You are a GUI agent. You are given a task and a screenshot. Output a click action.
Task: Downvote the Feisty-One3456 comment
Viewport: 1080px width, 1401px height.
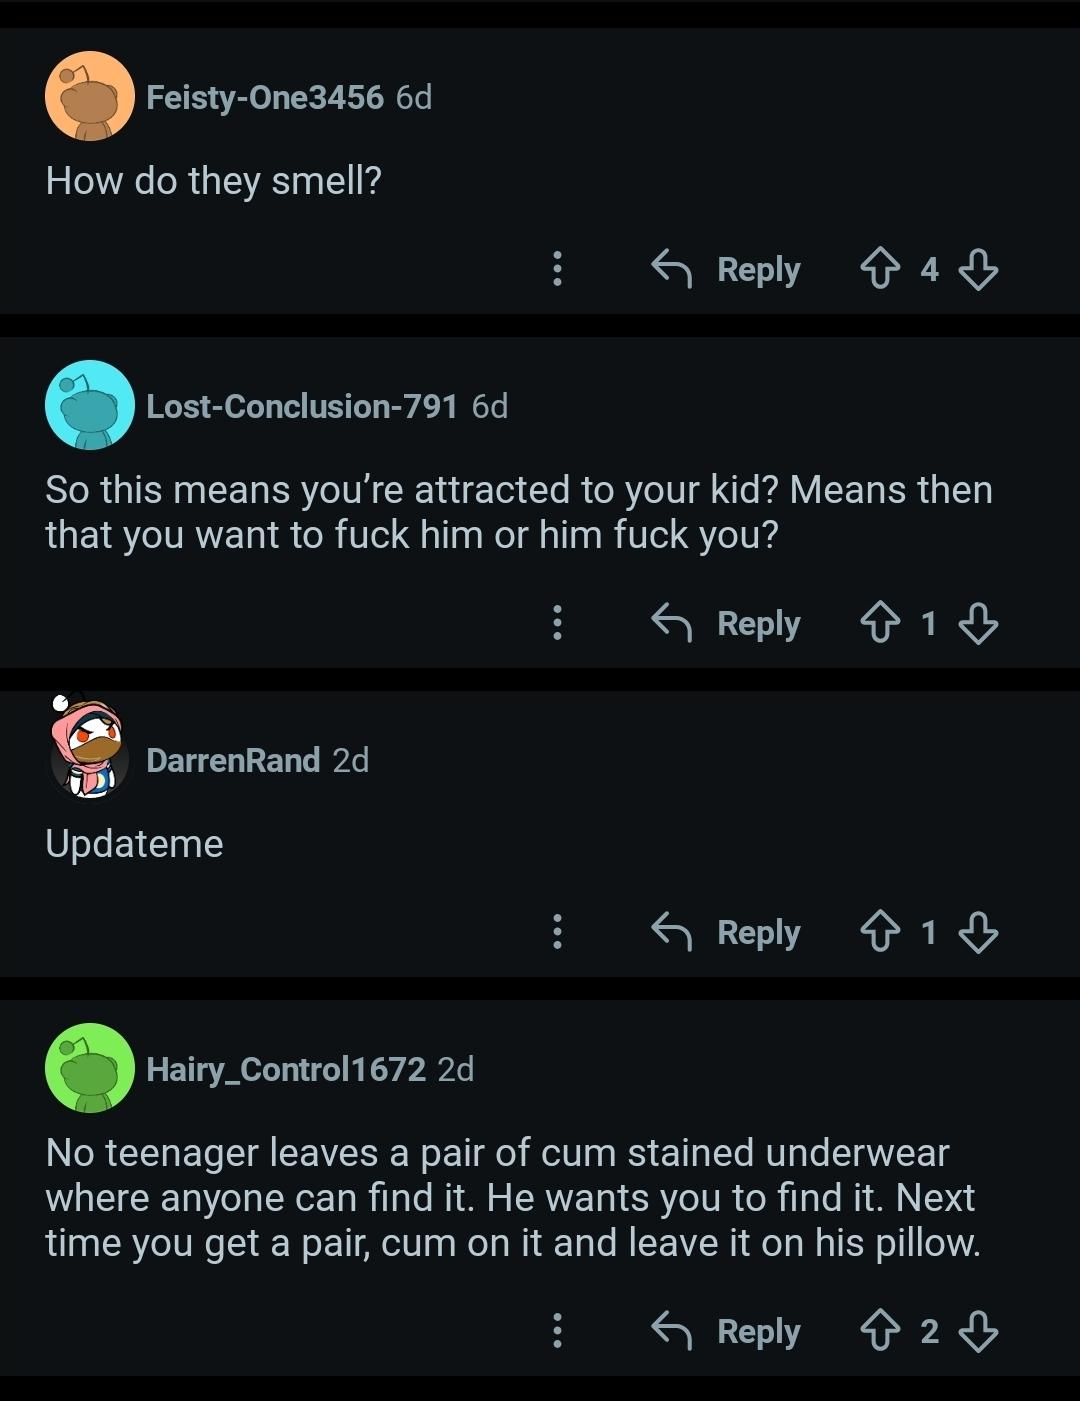978,269
